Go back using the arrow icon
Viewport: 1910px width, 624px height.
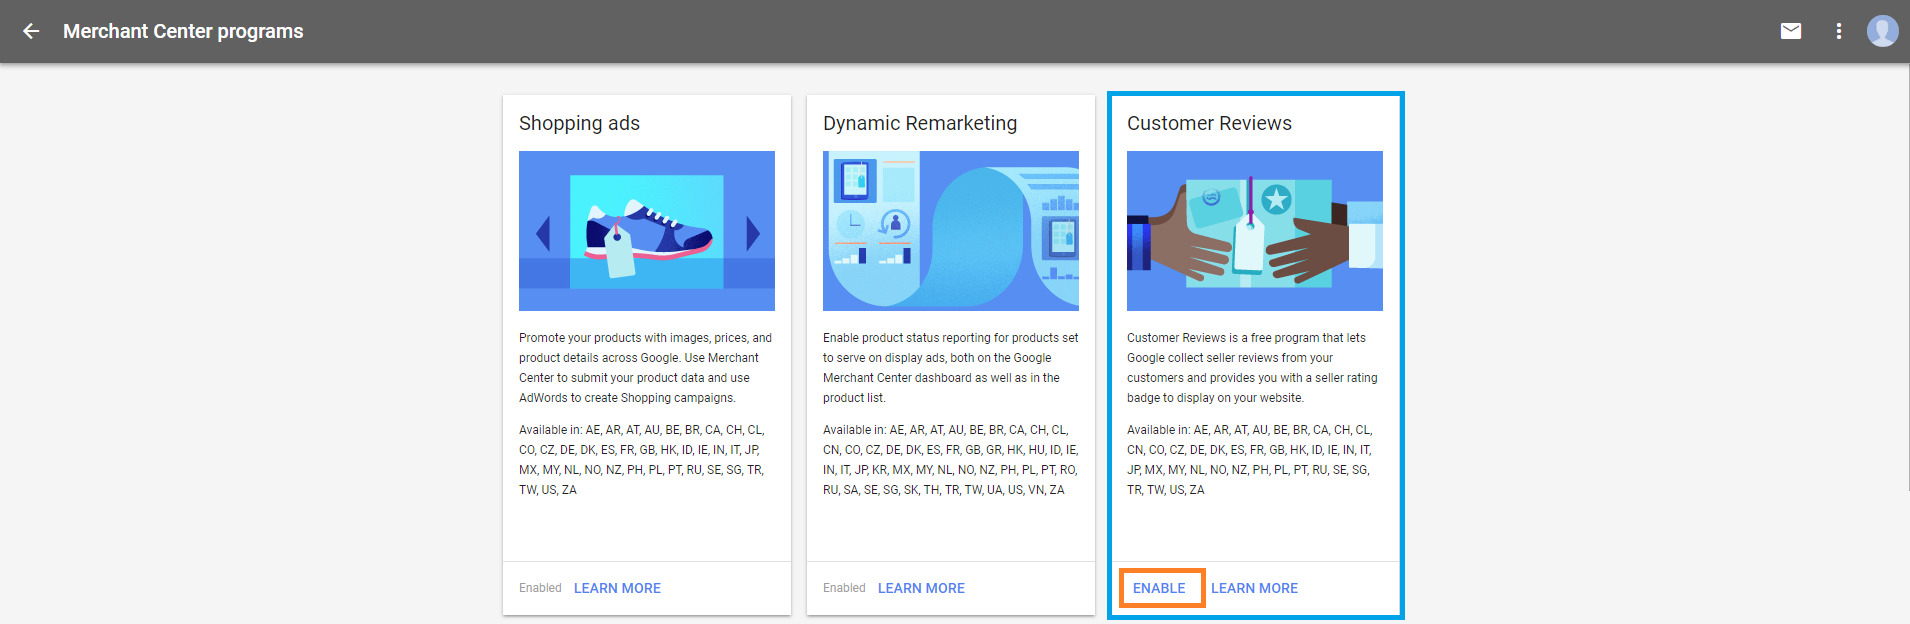31,31
